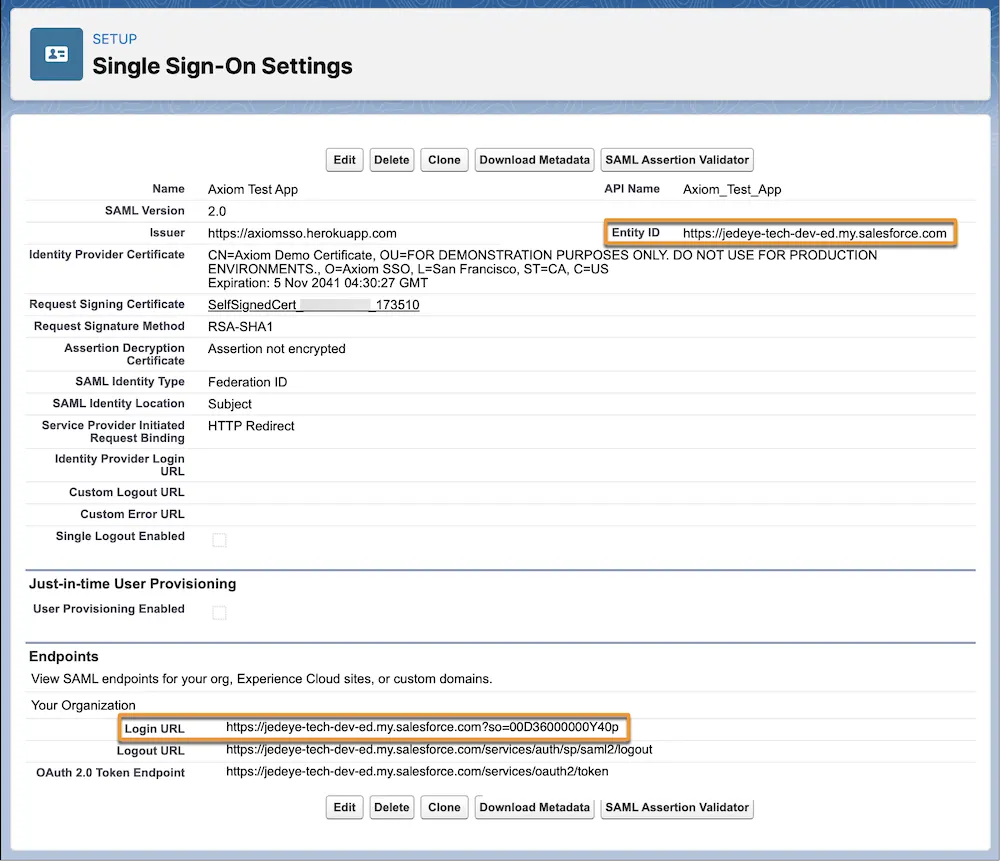The height and width of the screenshot is (861, 1000).
Task: Click the Assertion not encrypted value
Action: 277,349
